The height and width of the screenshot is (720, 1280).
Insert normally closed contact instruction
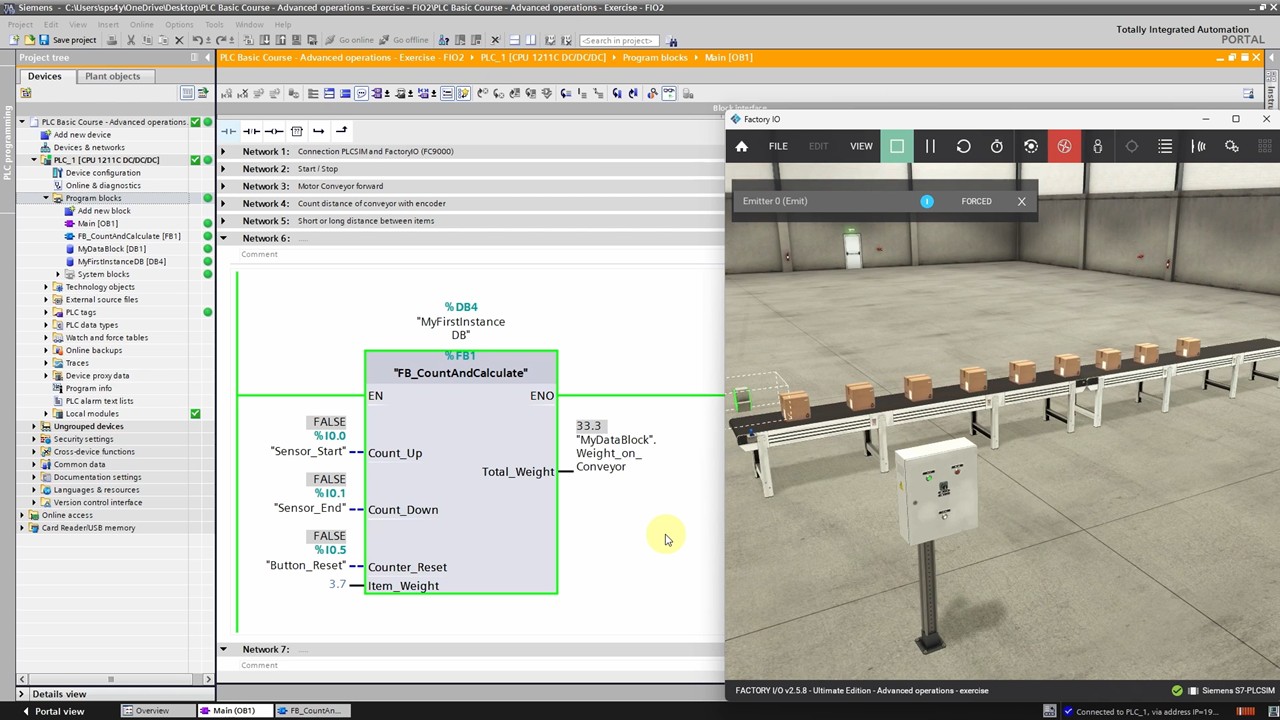pyautogui.click(x=251, y=131)
